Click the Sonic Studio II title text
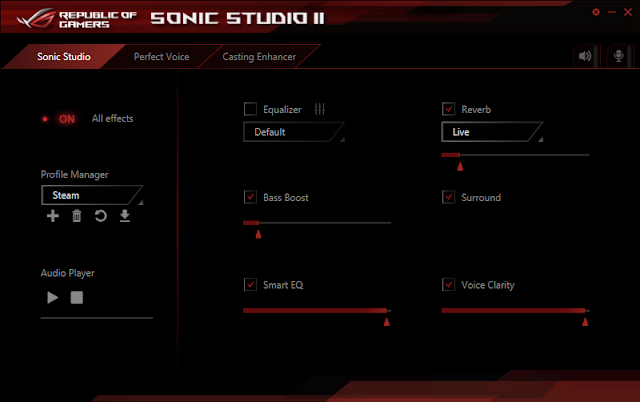 (238, 18)
